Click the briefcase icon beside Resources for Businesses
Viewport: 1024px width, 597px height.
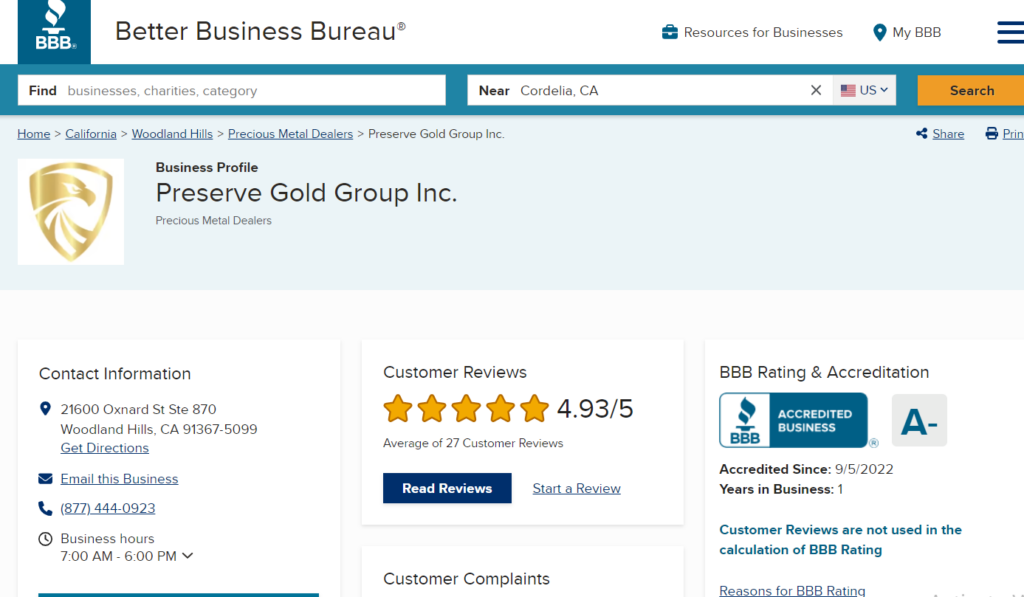tap(669, 32)
